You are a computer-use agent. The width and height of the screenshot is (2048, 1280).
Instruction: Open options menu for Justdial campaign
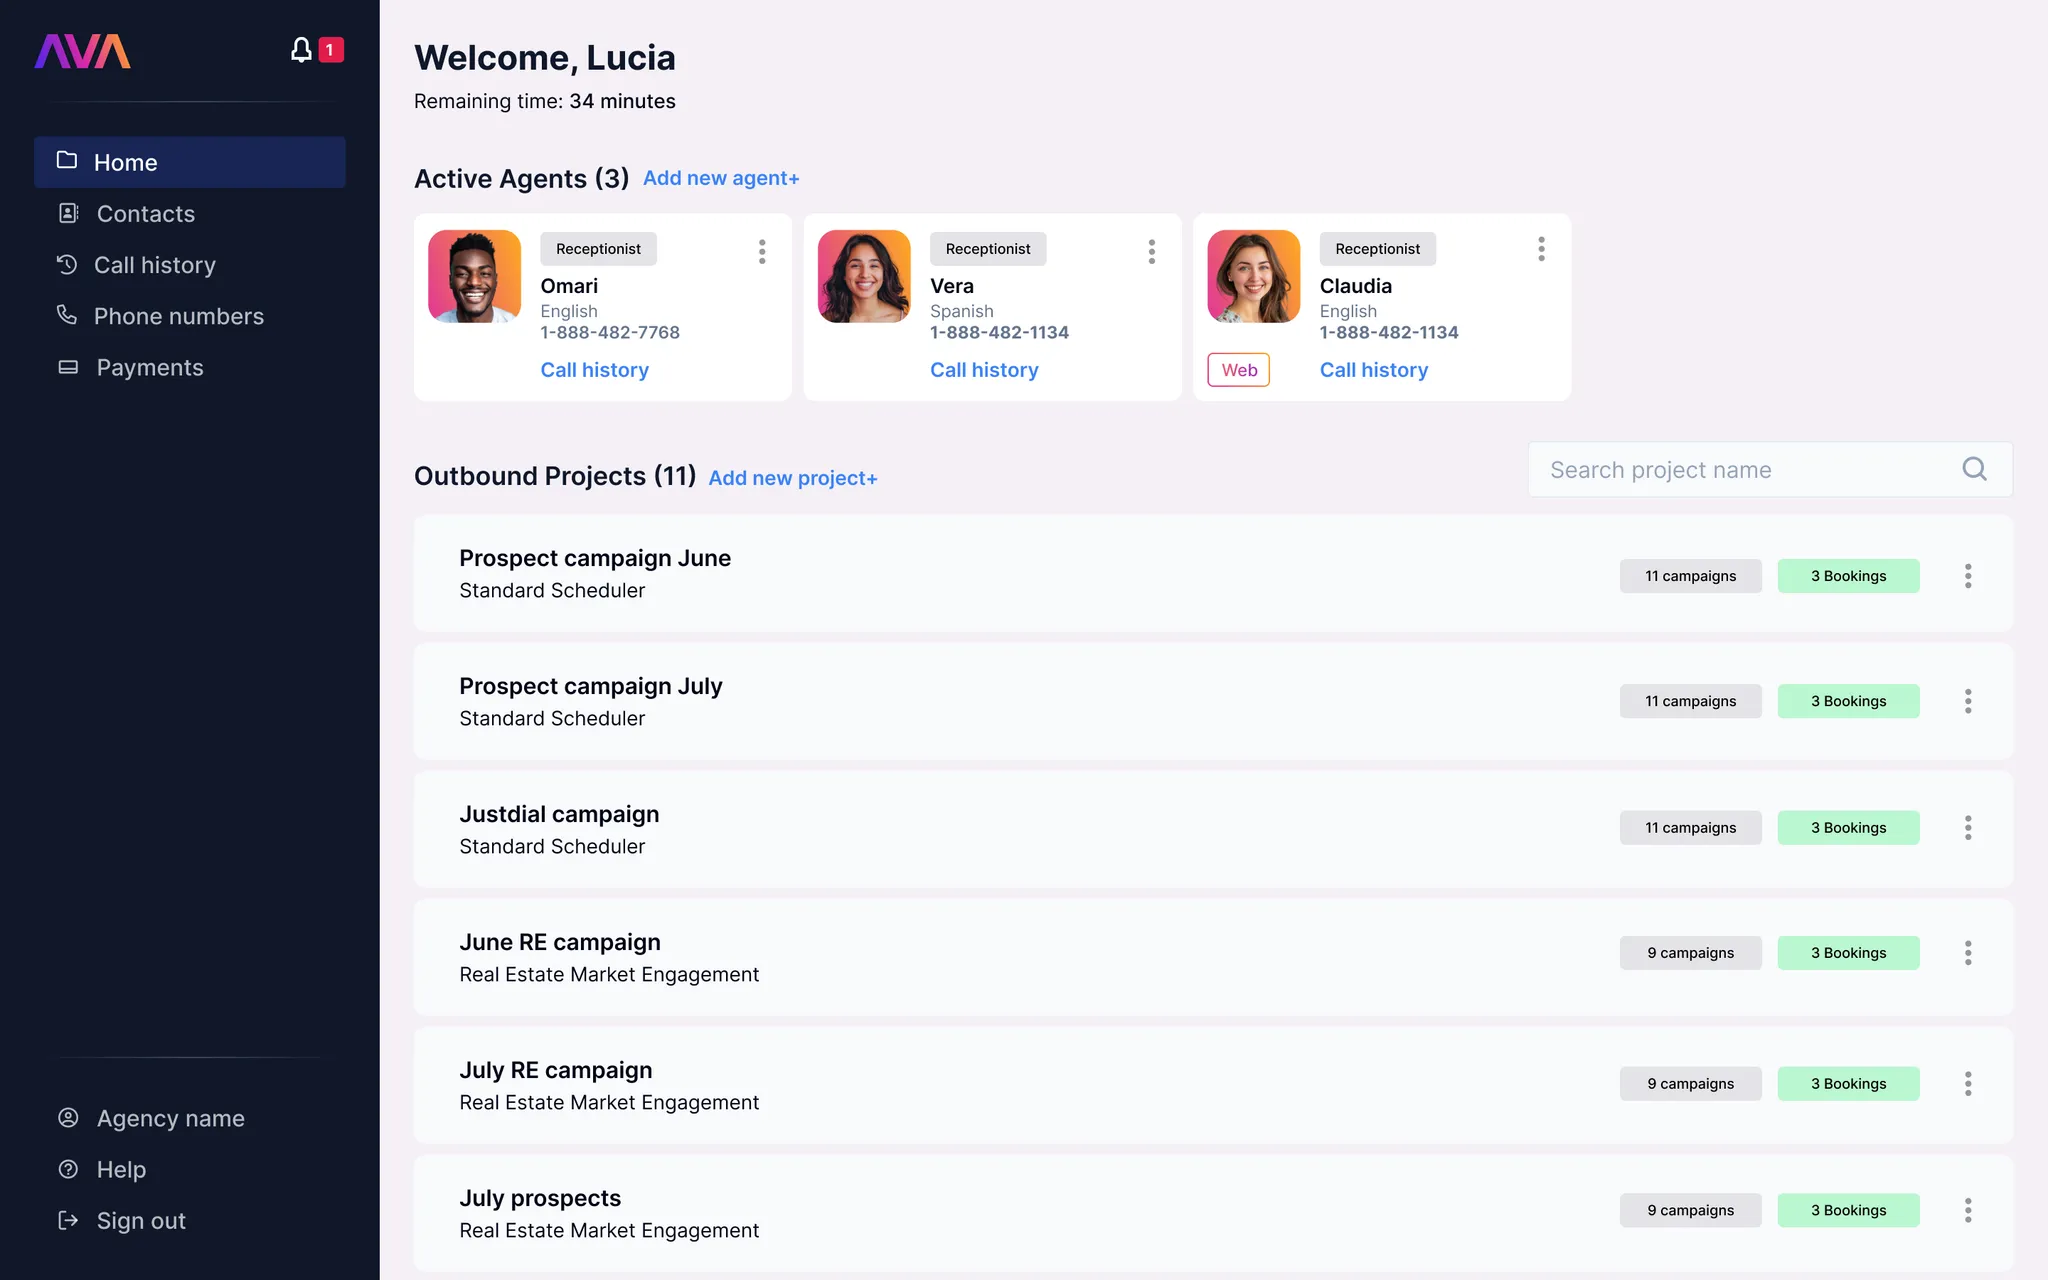1968,828
